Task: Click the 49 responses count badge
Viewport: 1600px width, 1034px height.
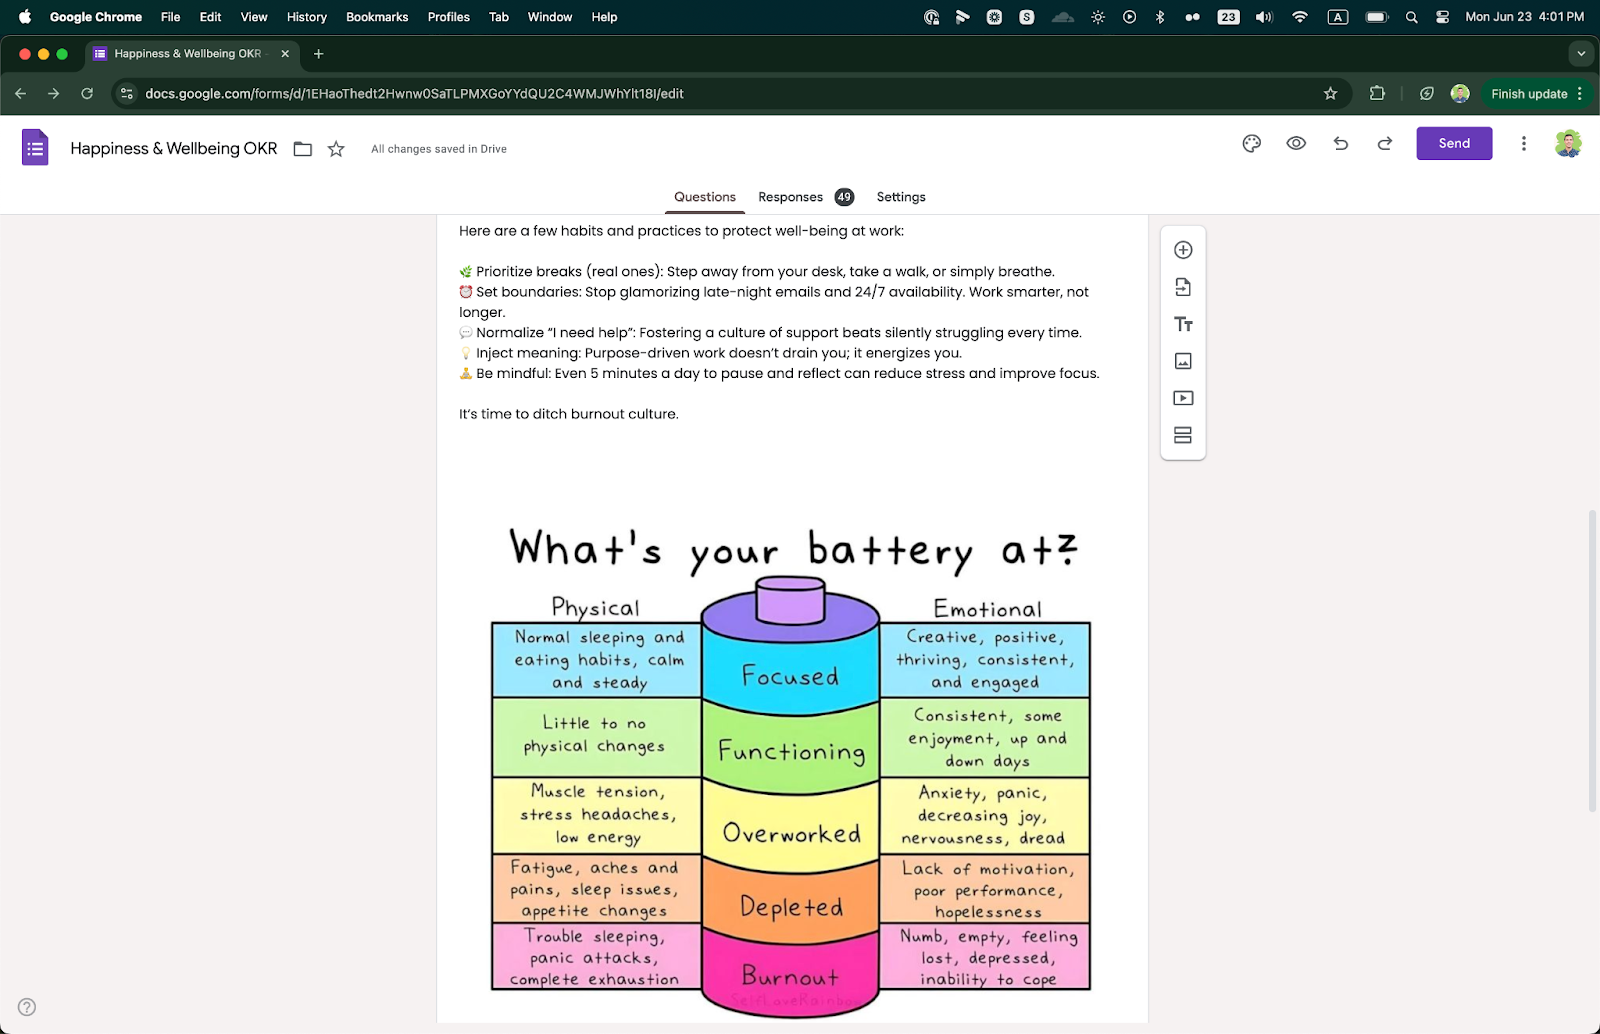Action: pos(844,197)
